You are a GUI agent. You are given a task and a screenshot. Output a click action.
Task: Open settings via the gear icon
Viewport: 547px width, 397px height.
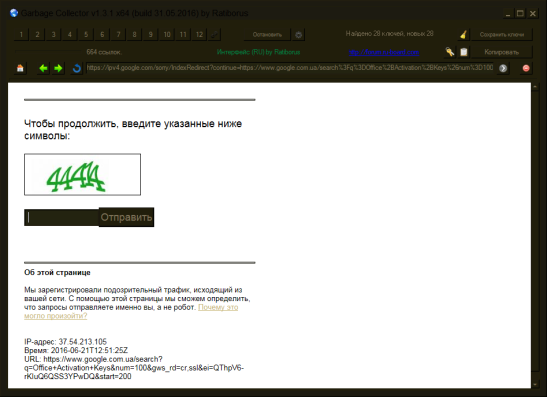click(298, 35)
